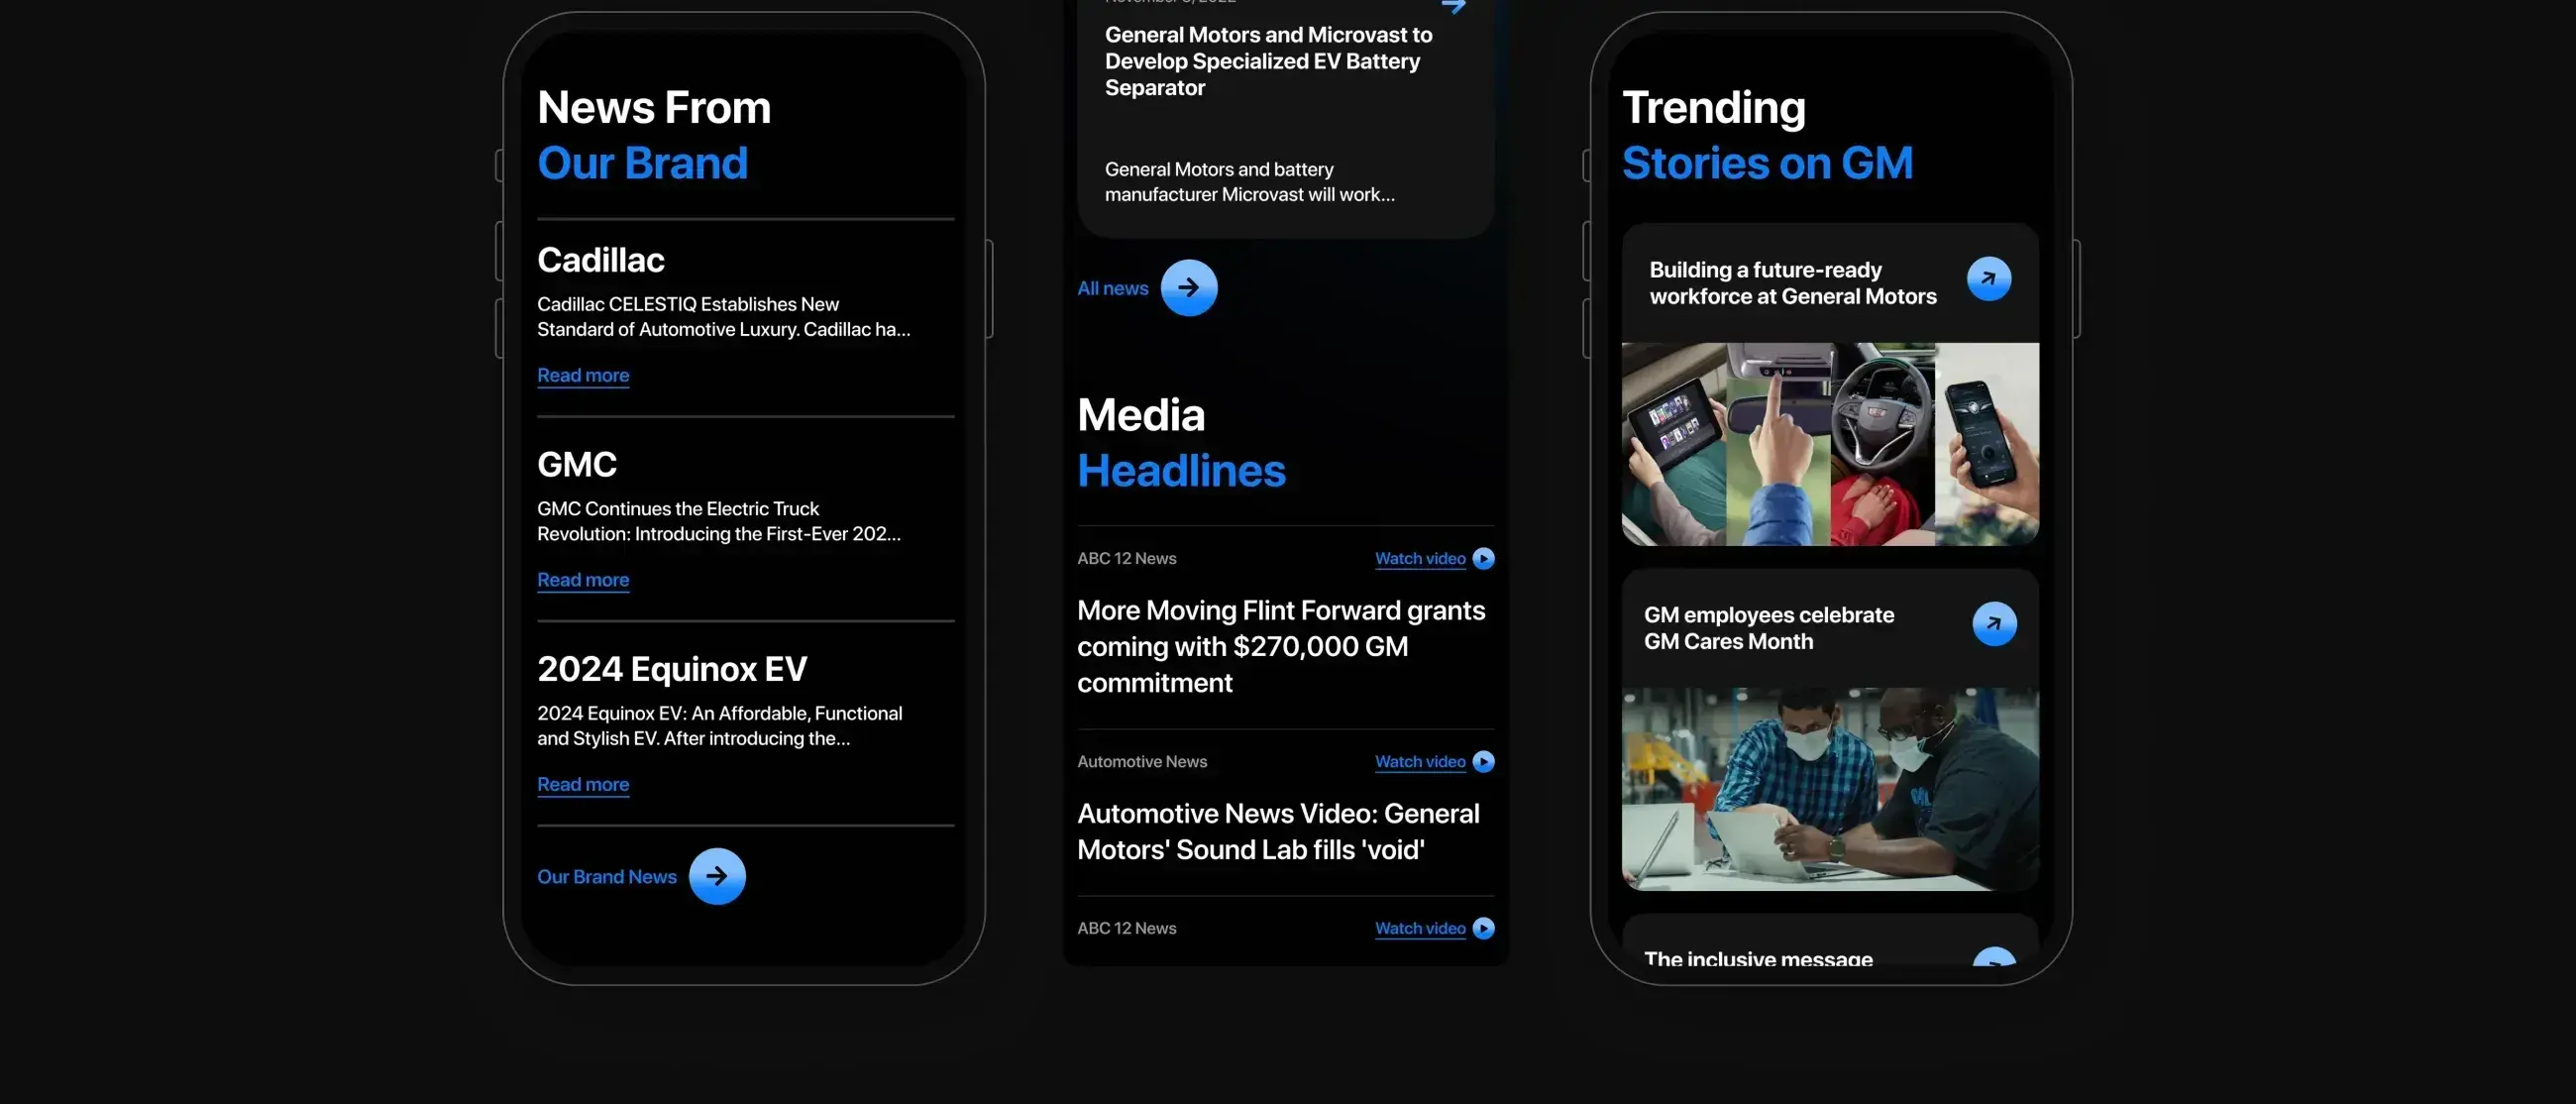
Task: Play icon beside Automotive News Watch video
Action: coord(1484,762)
